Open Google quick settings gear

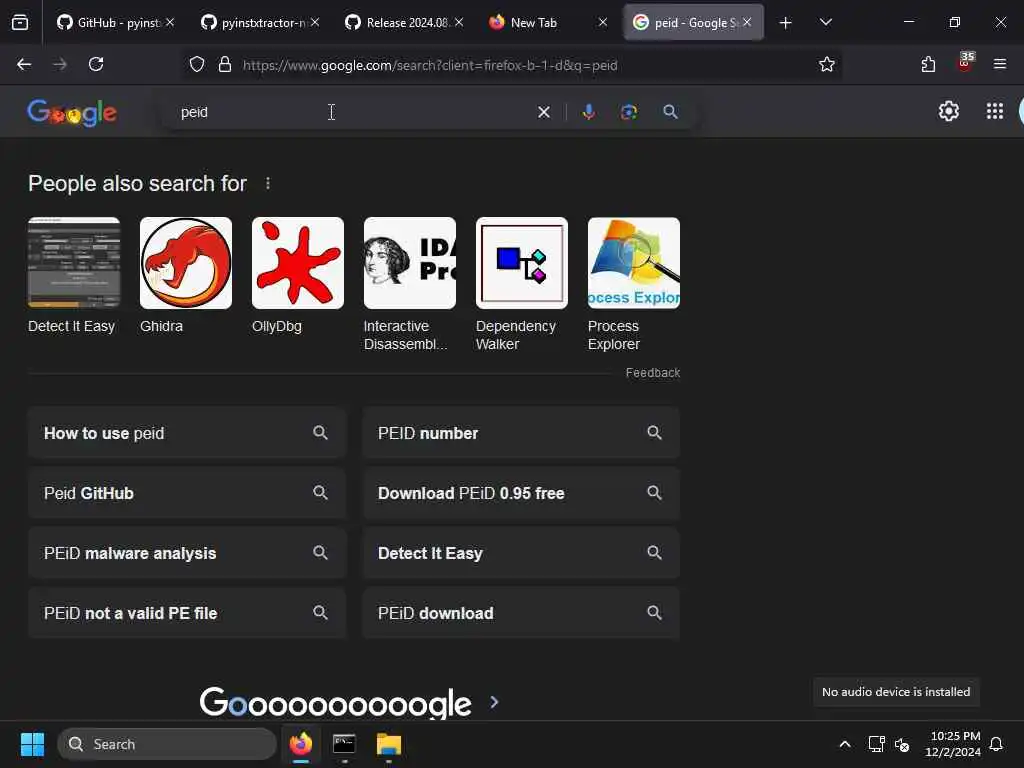(948, 112)
